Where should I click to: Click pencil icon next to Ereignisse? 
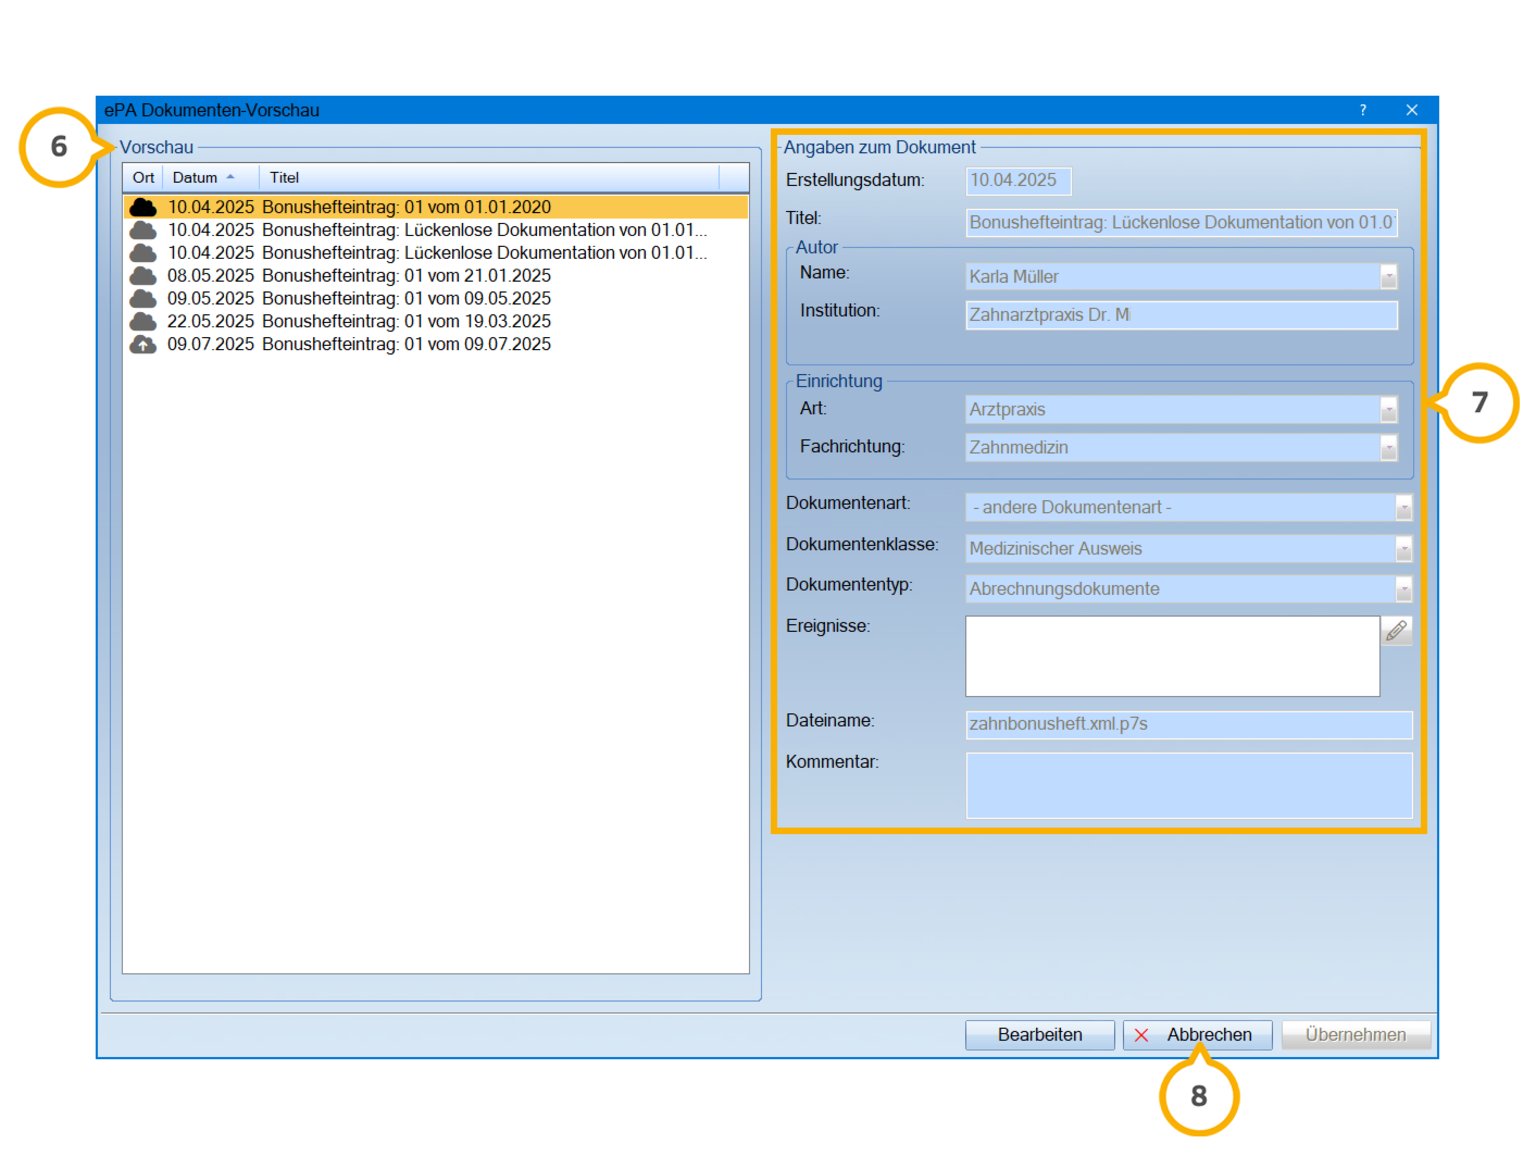click(1396, 631)
